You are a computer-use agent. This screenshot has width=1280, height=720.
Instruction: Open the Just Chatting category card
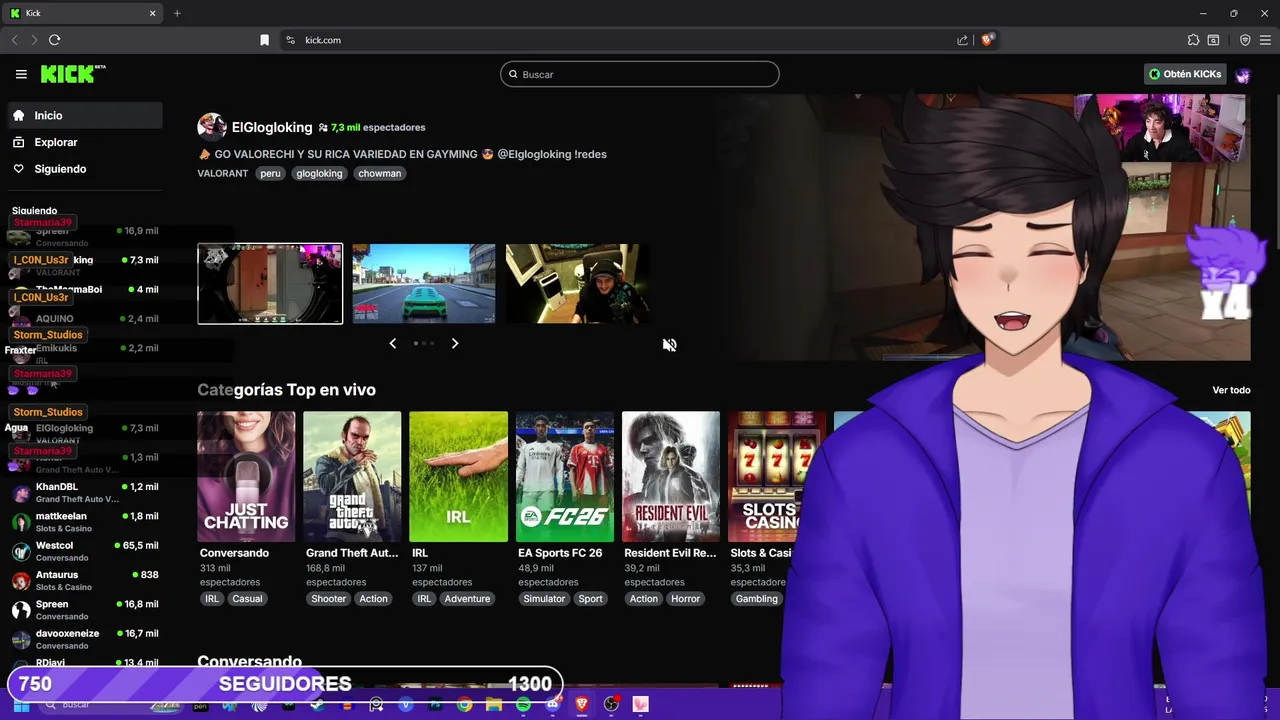pyautogui.click(x=246, y=477)
